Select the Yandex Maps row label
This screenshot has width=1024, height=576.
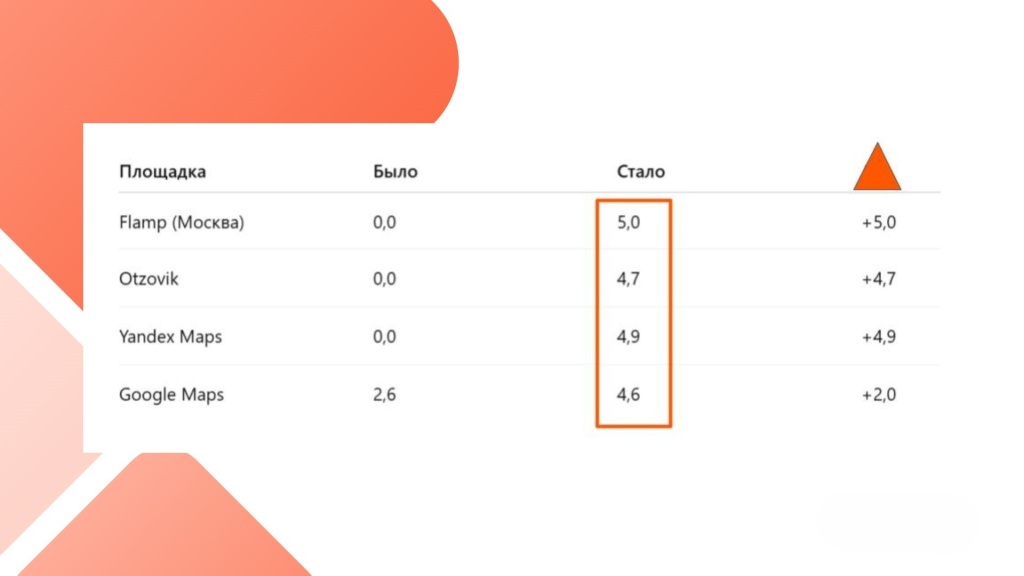point(170,336)
